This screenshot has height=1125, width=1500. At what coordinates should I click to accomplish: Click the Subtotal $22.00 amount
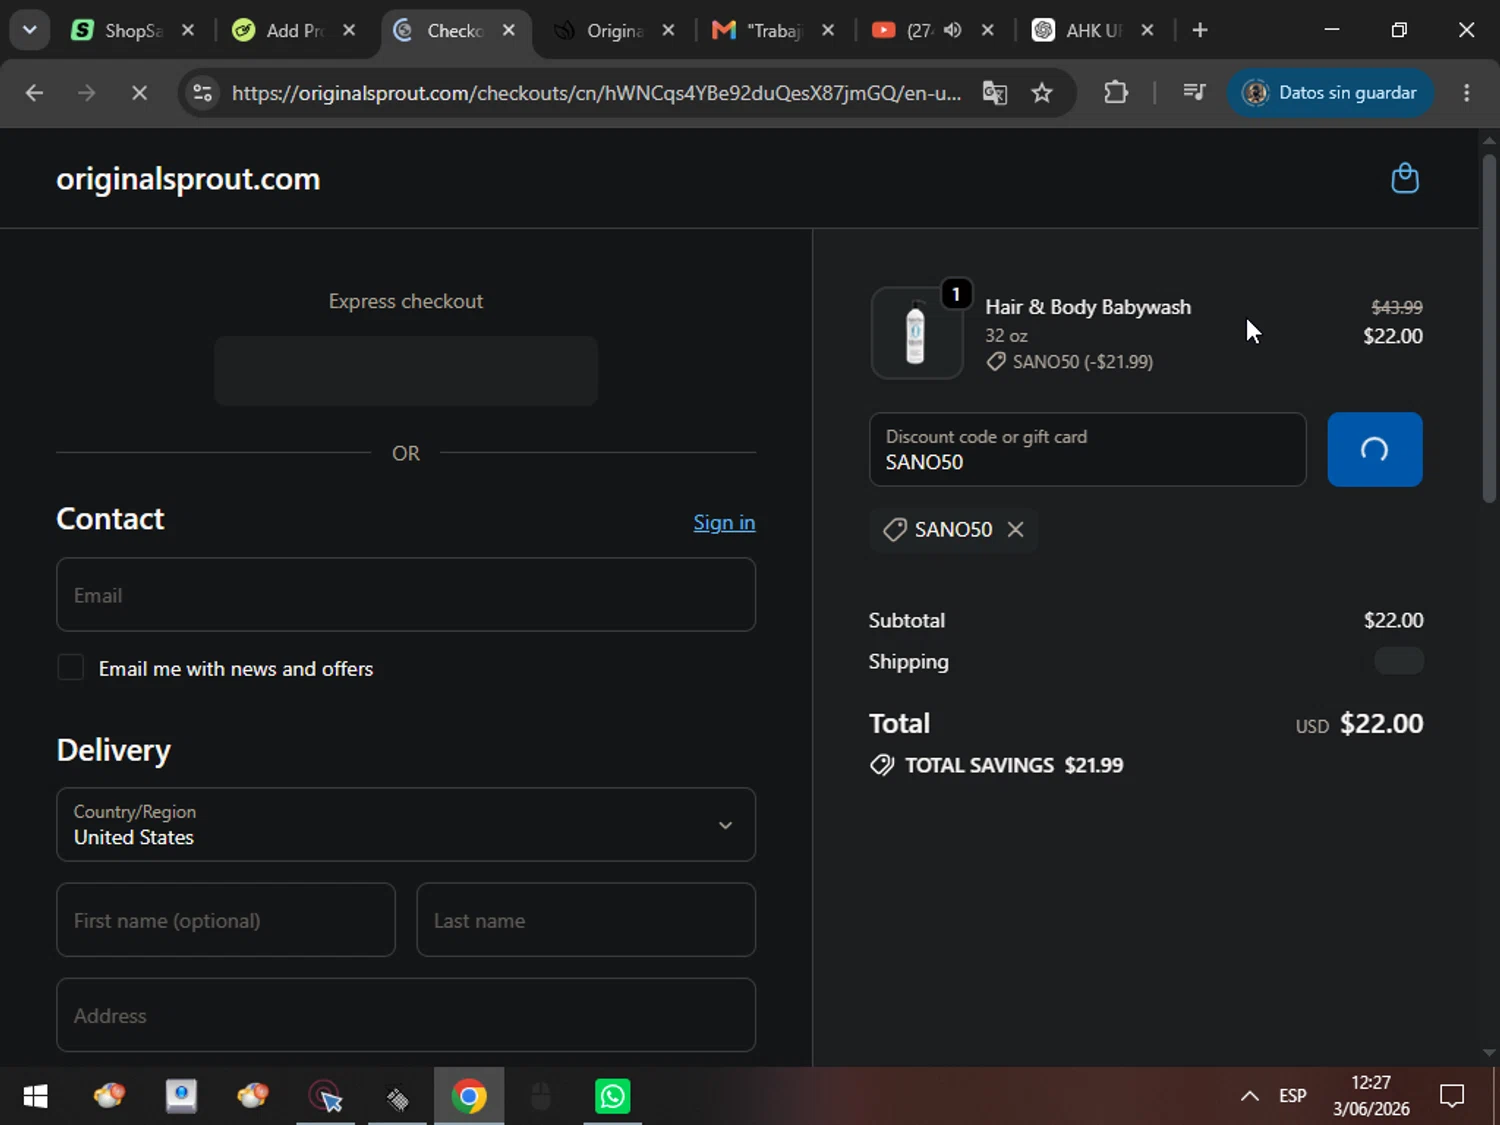tap(1393, 620)
